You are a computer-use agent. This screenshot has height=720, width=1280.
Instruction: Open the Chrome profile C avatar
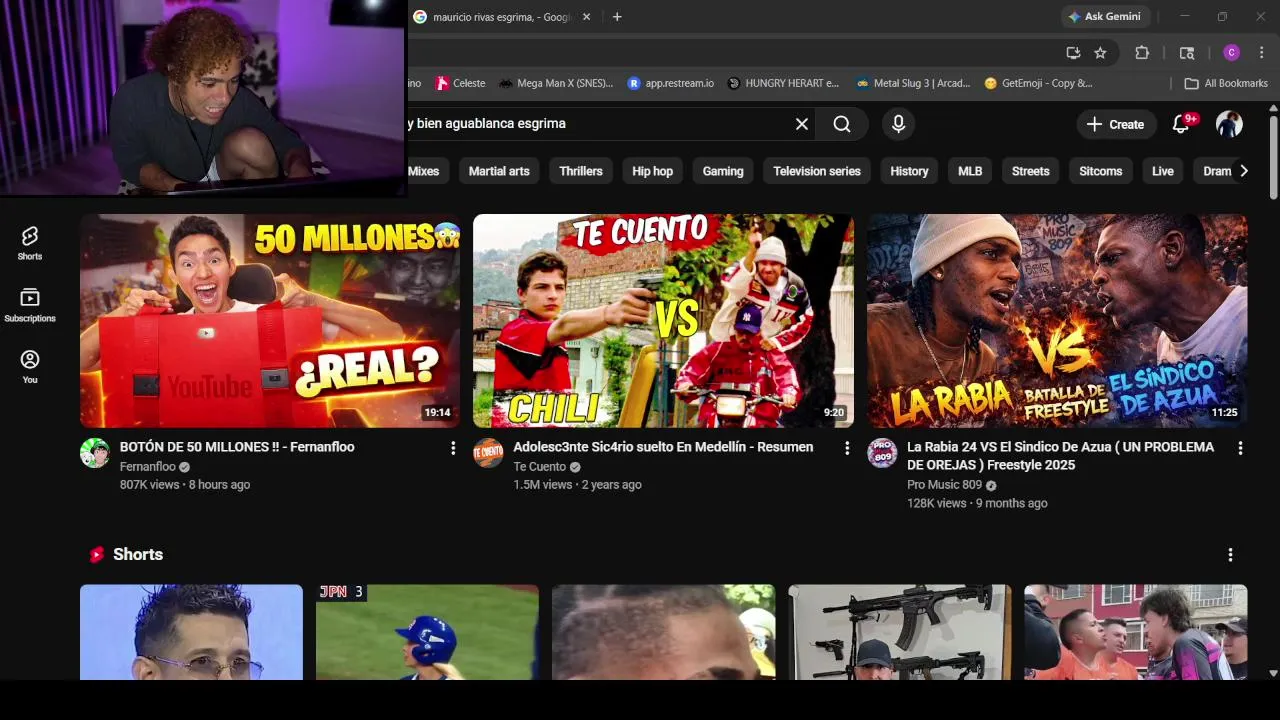[x=1231, y=53]
